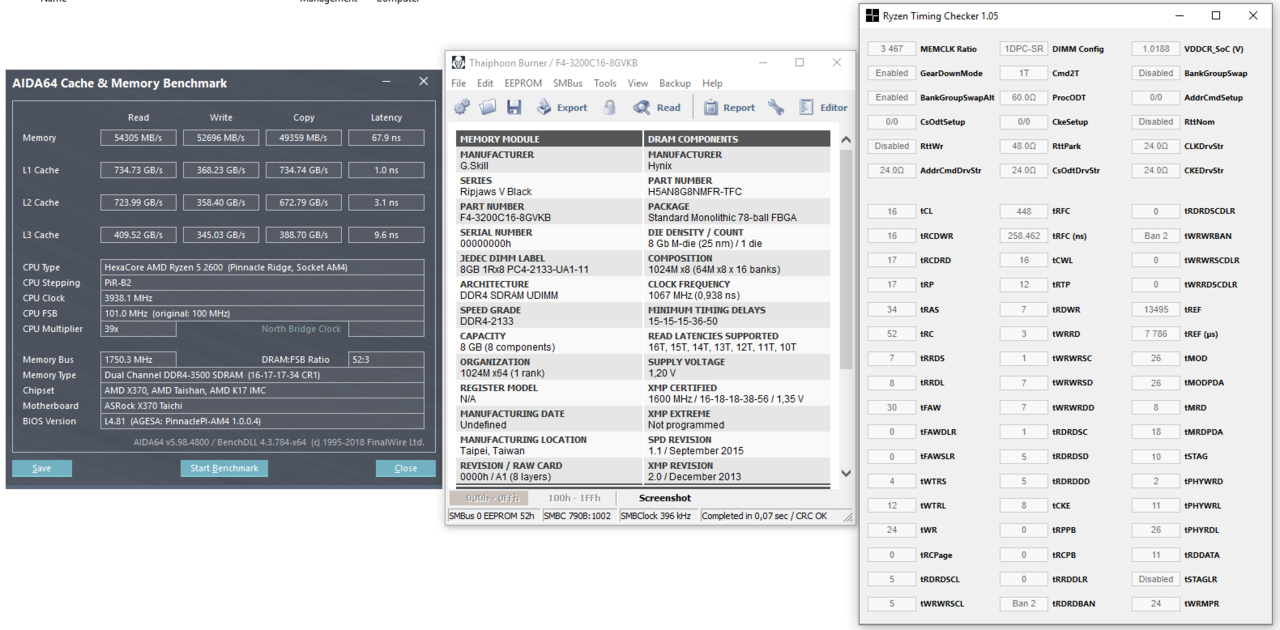Open Report from the Thaiphoon Burner toolbar
The width and height of the screenshot is (1280, 630).
tap(729, 107)
